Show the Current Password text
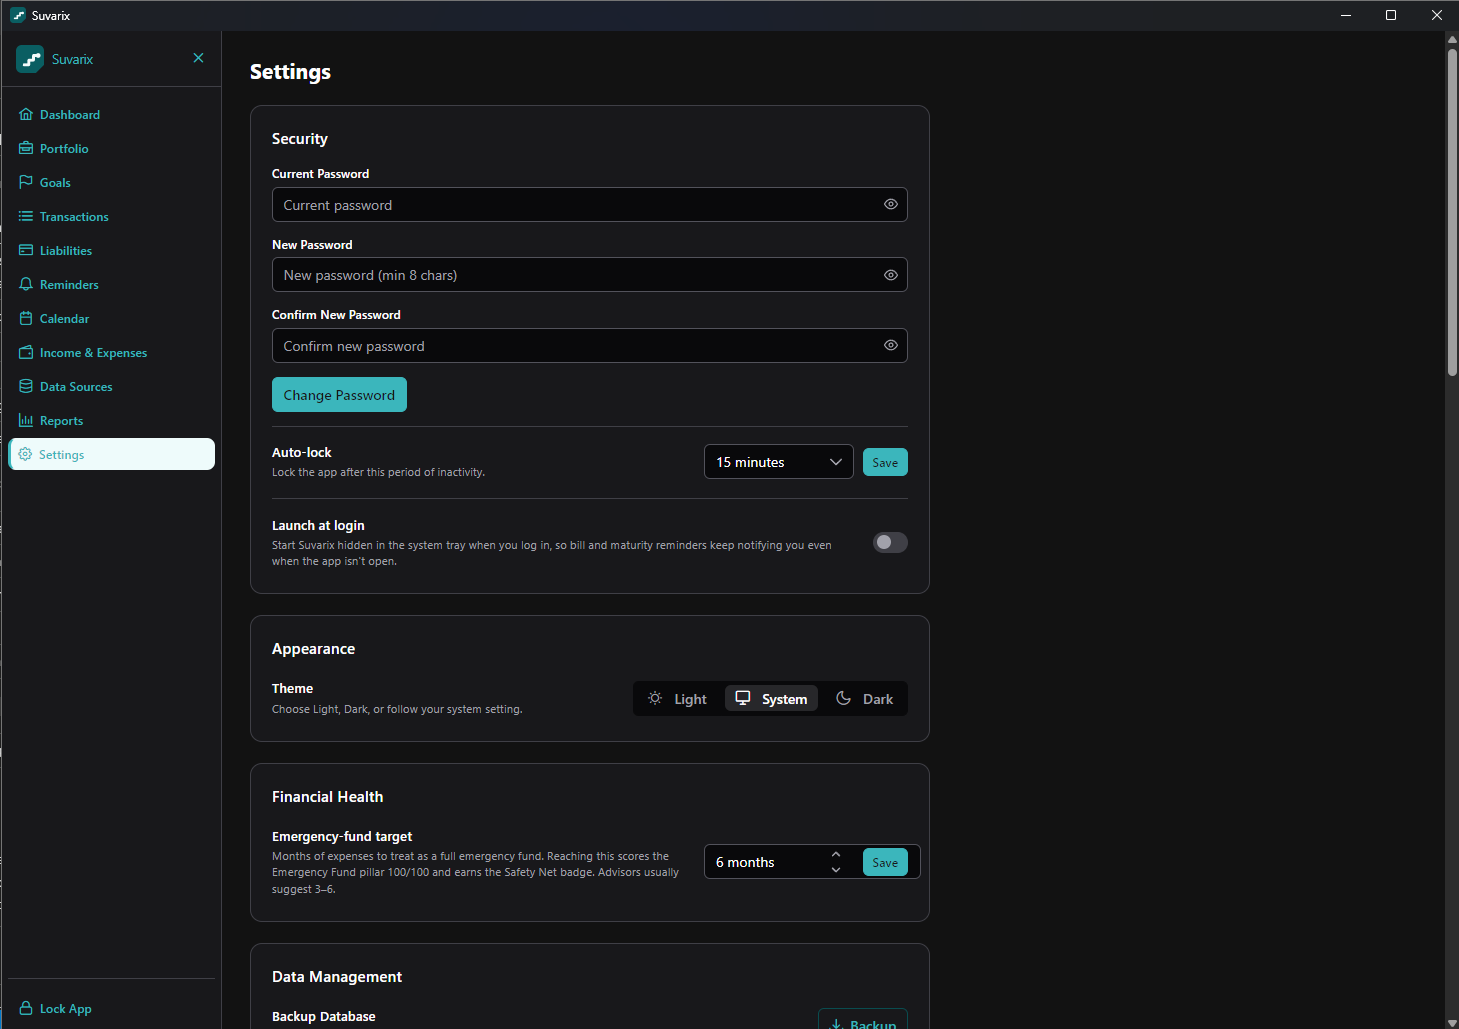Viewport: 1459px width, 1029px height. (x=890, y=204)
